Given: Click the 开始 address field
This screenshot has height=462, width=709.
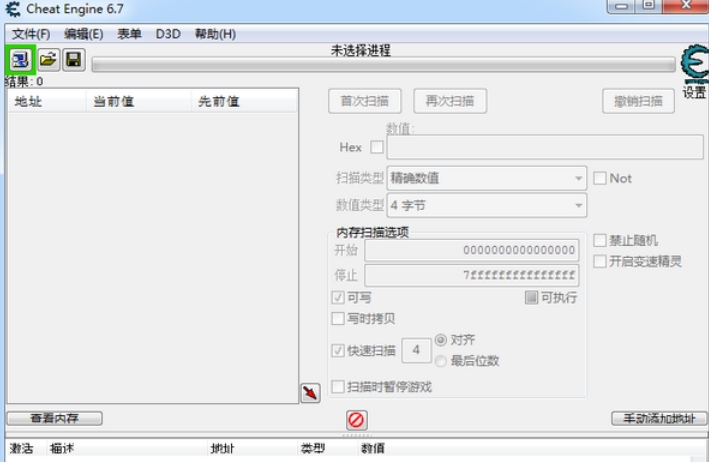Looking at the screenshot, I should pos(472,250).
